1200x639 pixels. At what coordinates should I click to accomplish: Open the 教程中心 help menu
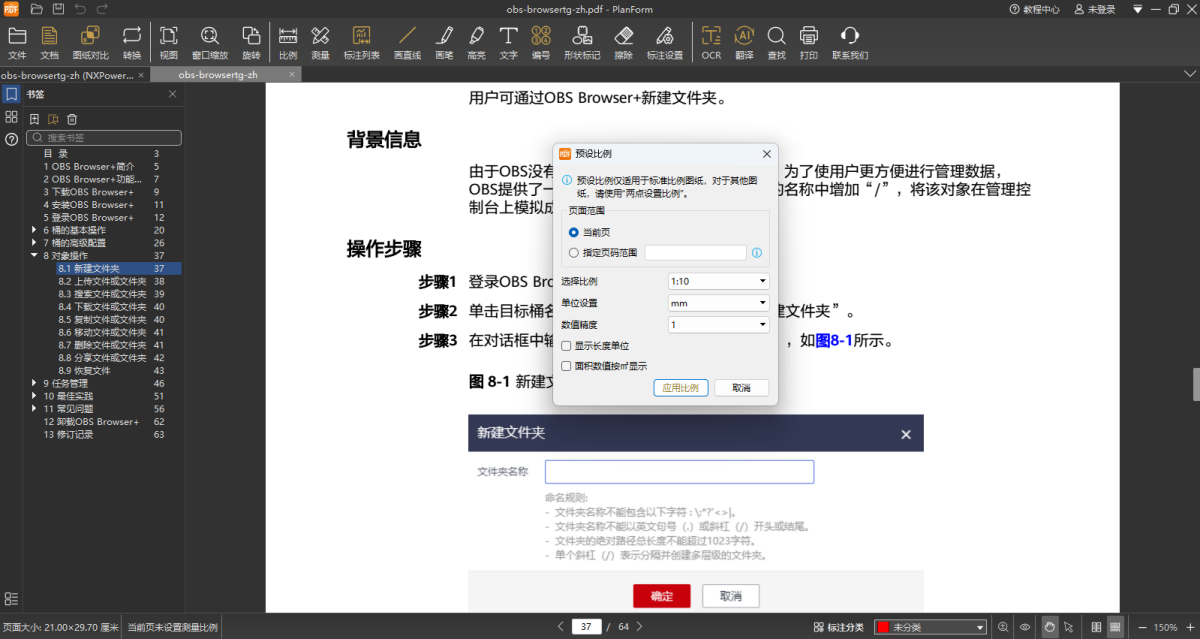1036,9
